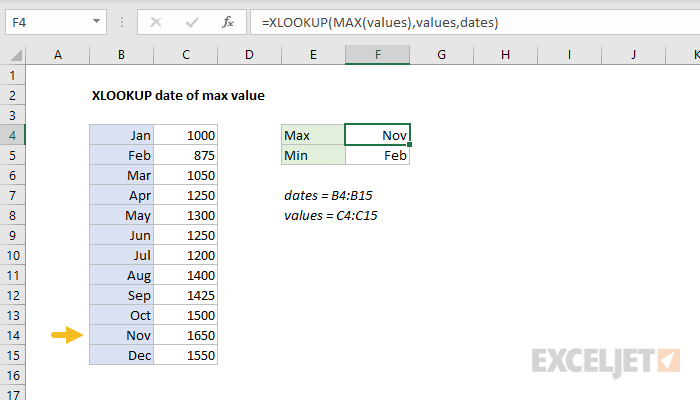700x400 pixels.
Task: Click the cancel (X) formula button
Action: [156, 22]
